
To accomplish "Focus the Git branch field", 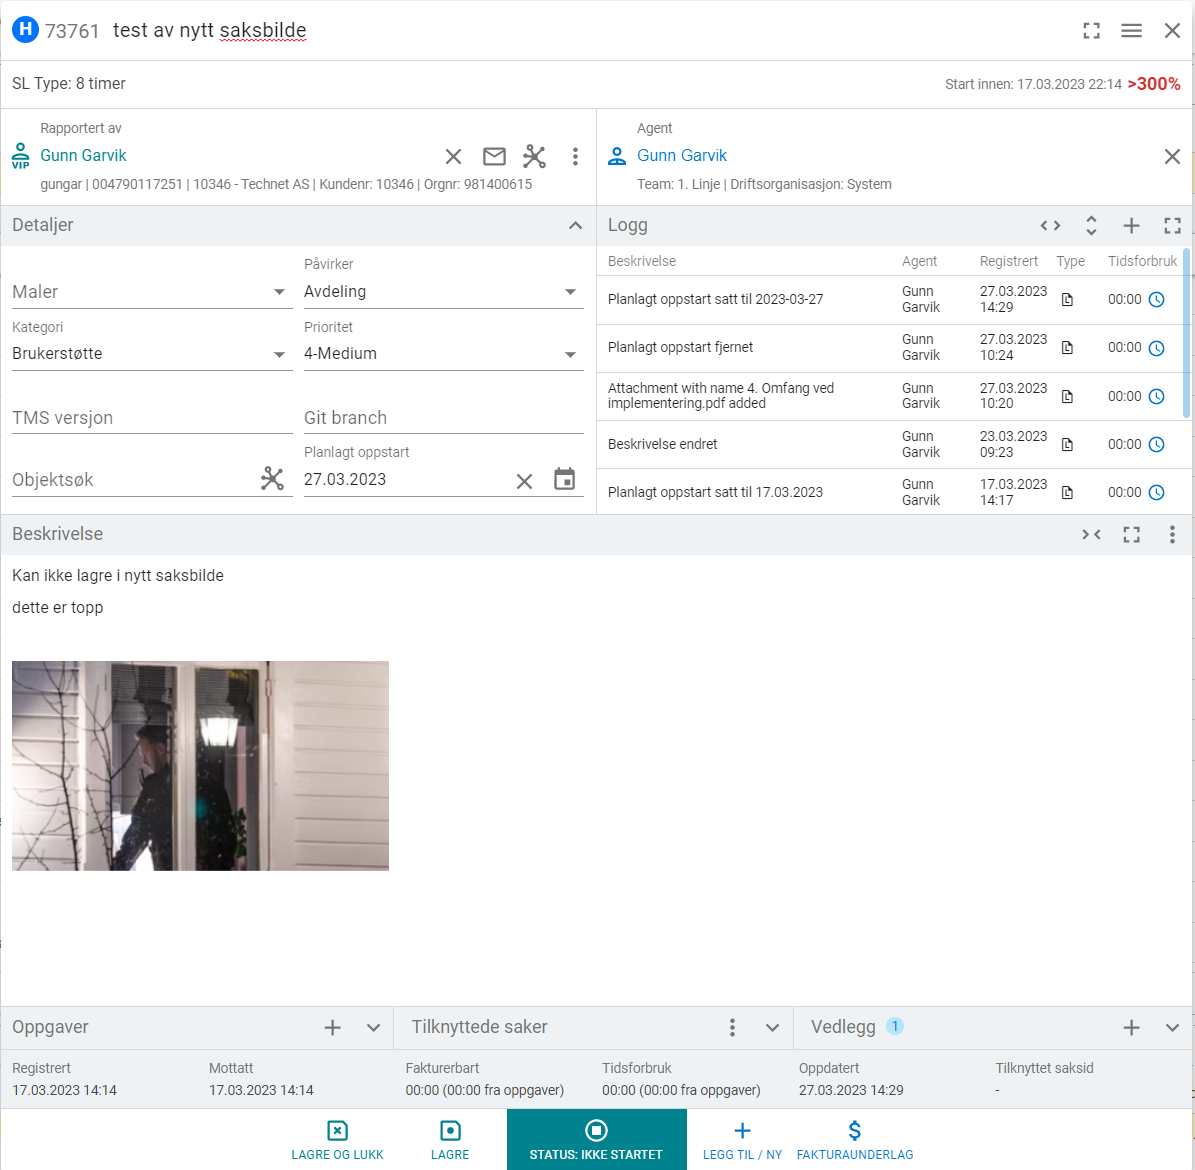I will pyautogui.click(x=444, y=418).
